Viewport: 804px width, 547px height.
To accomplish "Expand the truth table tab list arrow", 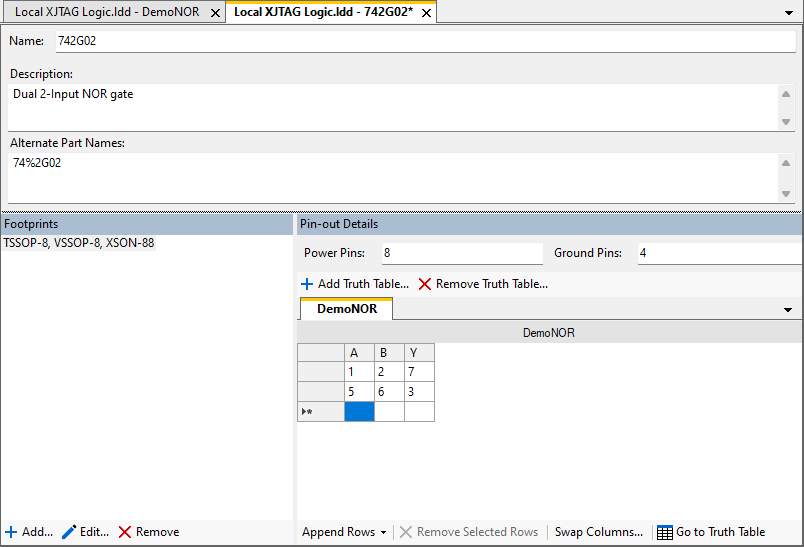I will coord(788,310).
